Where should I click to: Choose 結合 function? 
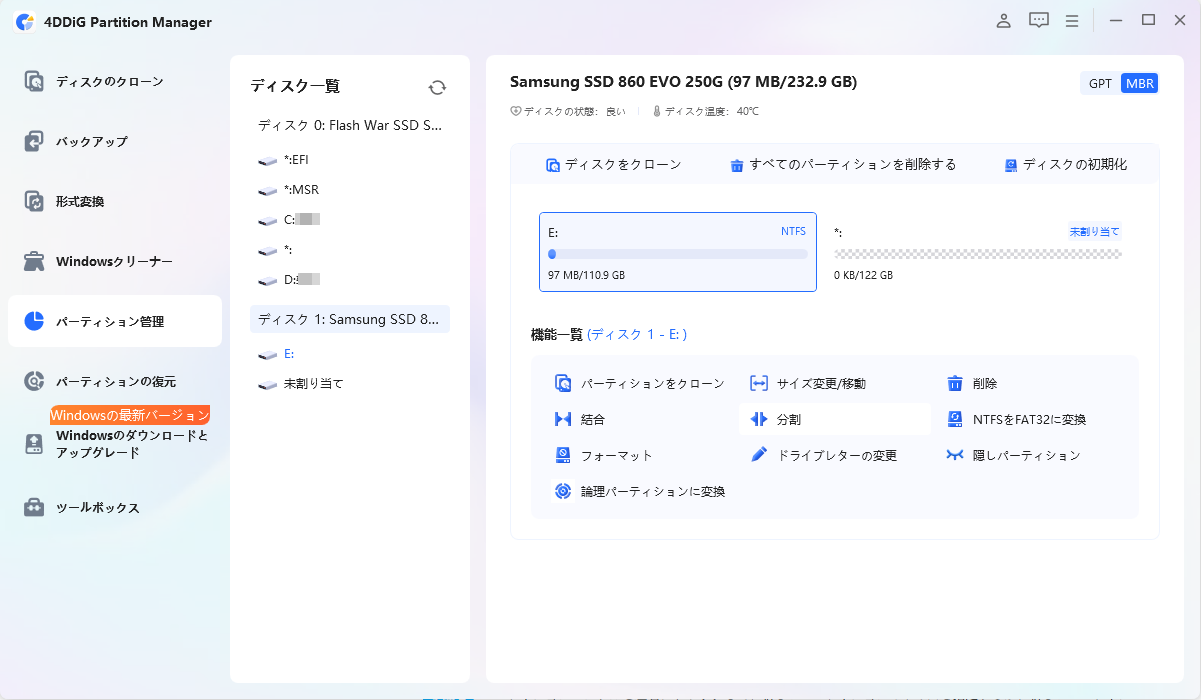coord(580,419)
